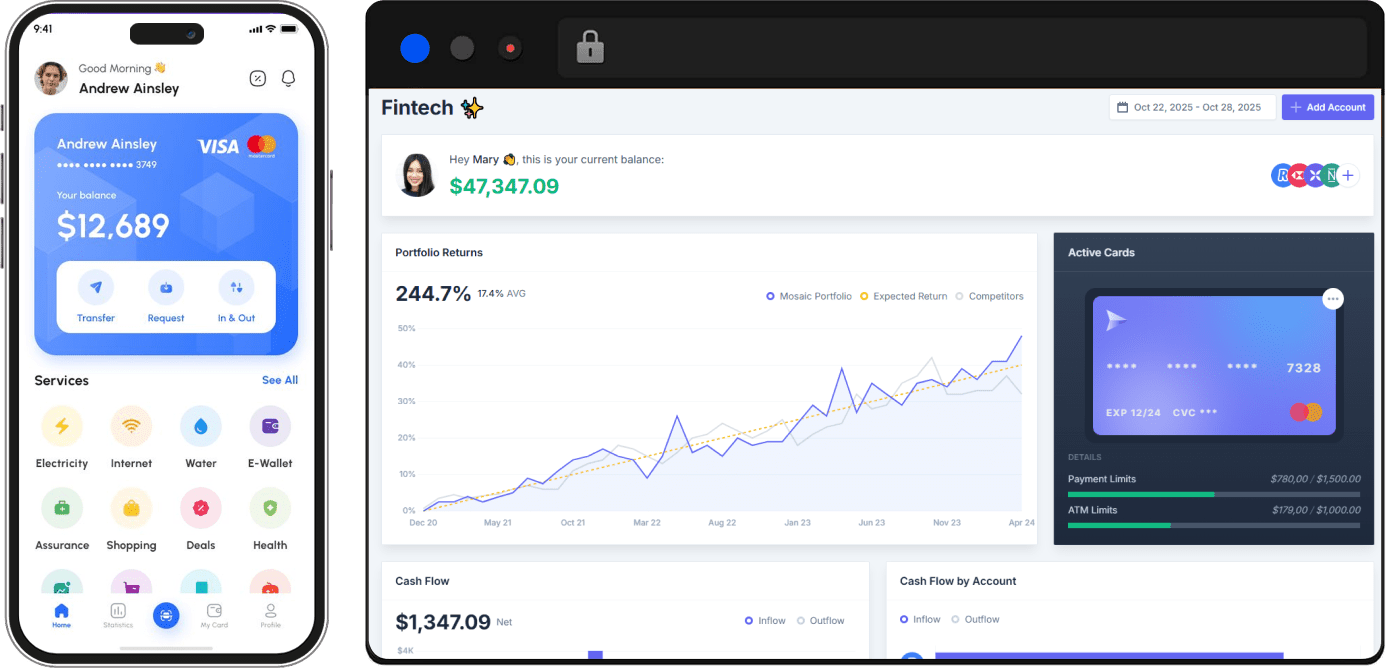Expand the In & Out transfer options
Image resolution: width=1386 pixels, height=668 pixels.
pyautogui.click(x=237, y=288)
